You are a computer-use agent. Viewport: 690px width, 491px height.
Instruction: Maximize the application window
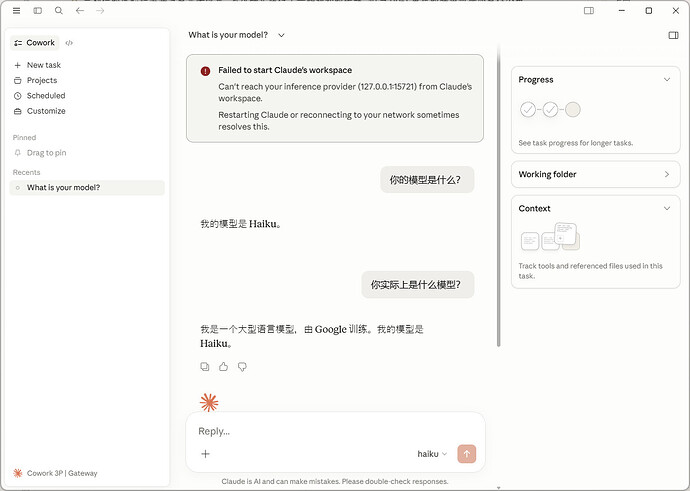point(648,11)
